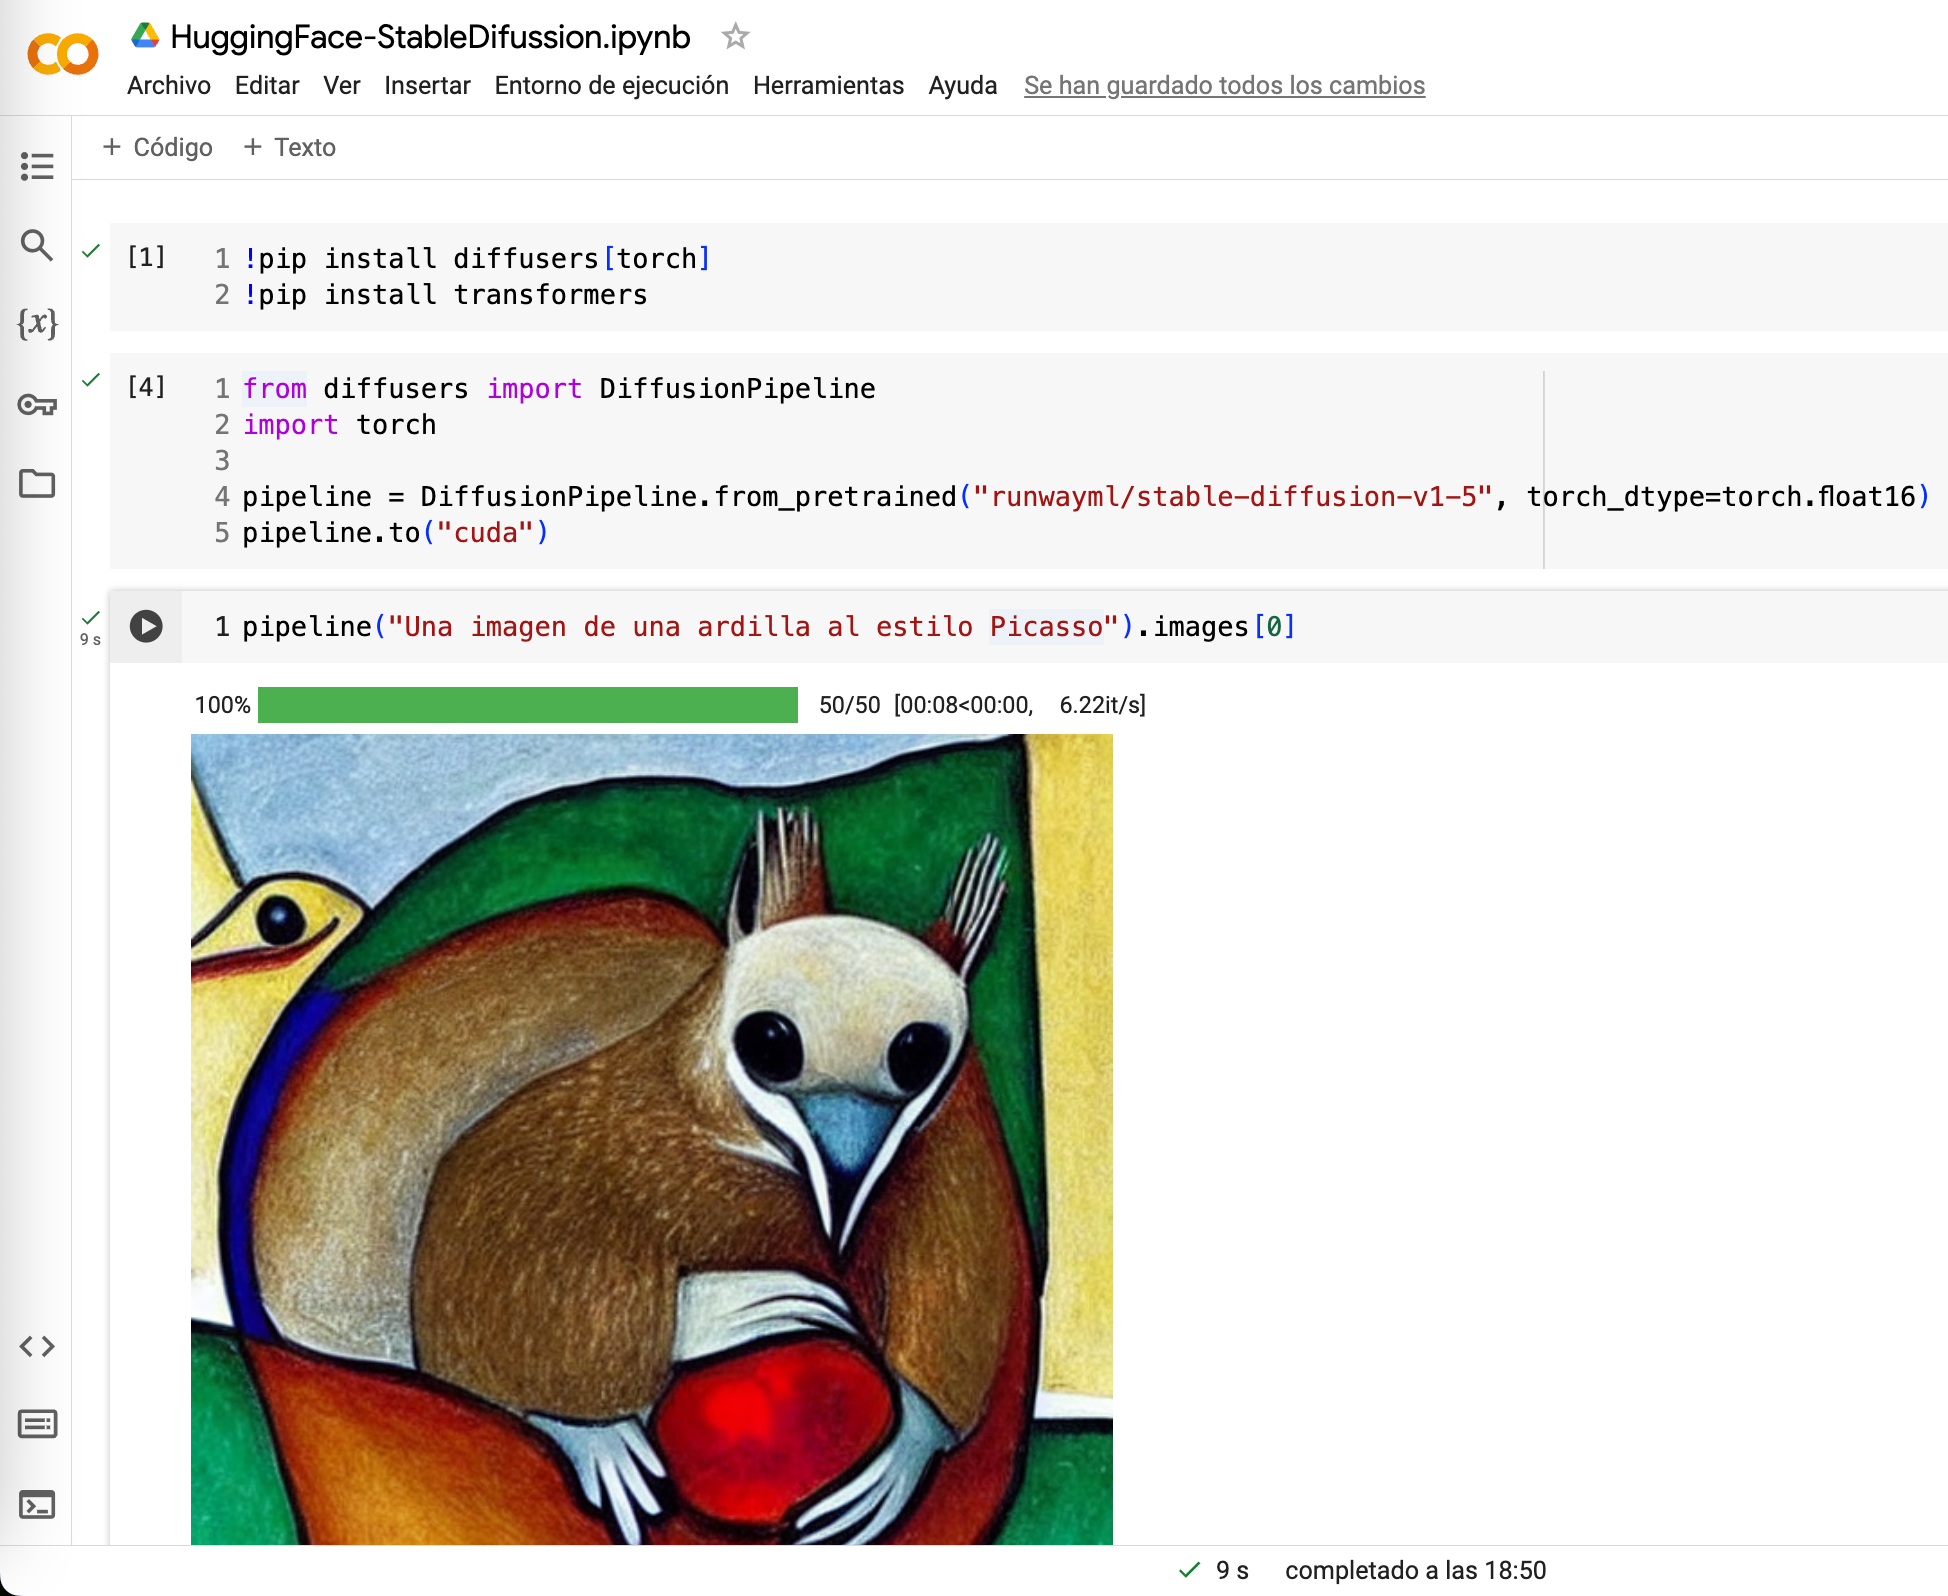This screenshot has height=1596, width=1948.
Task: Click the pip install transformers line
Action: point(445,295)
